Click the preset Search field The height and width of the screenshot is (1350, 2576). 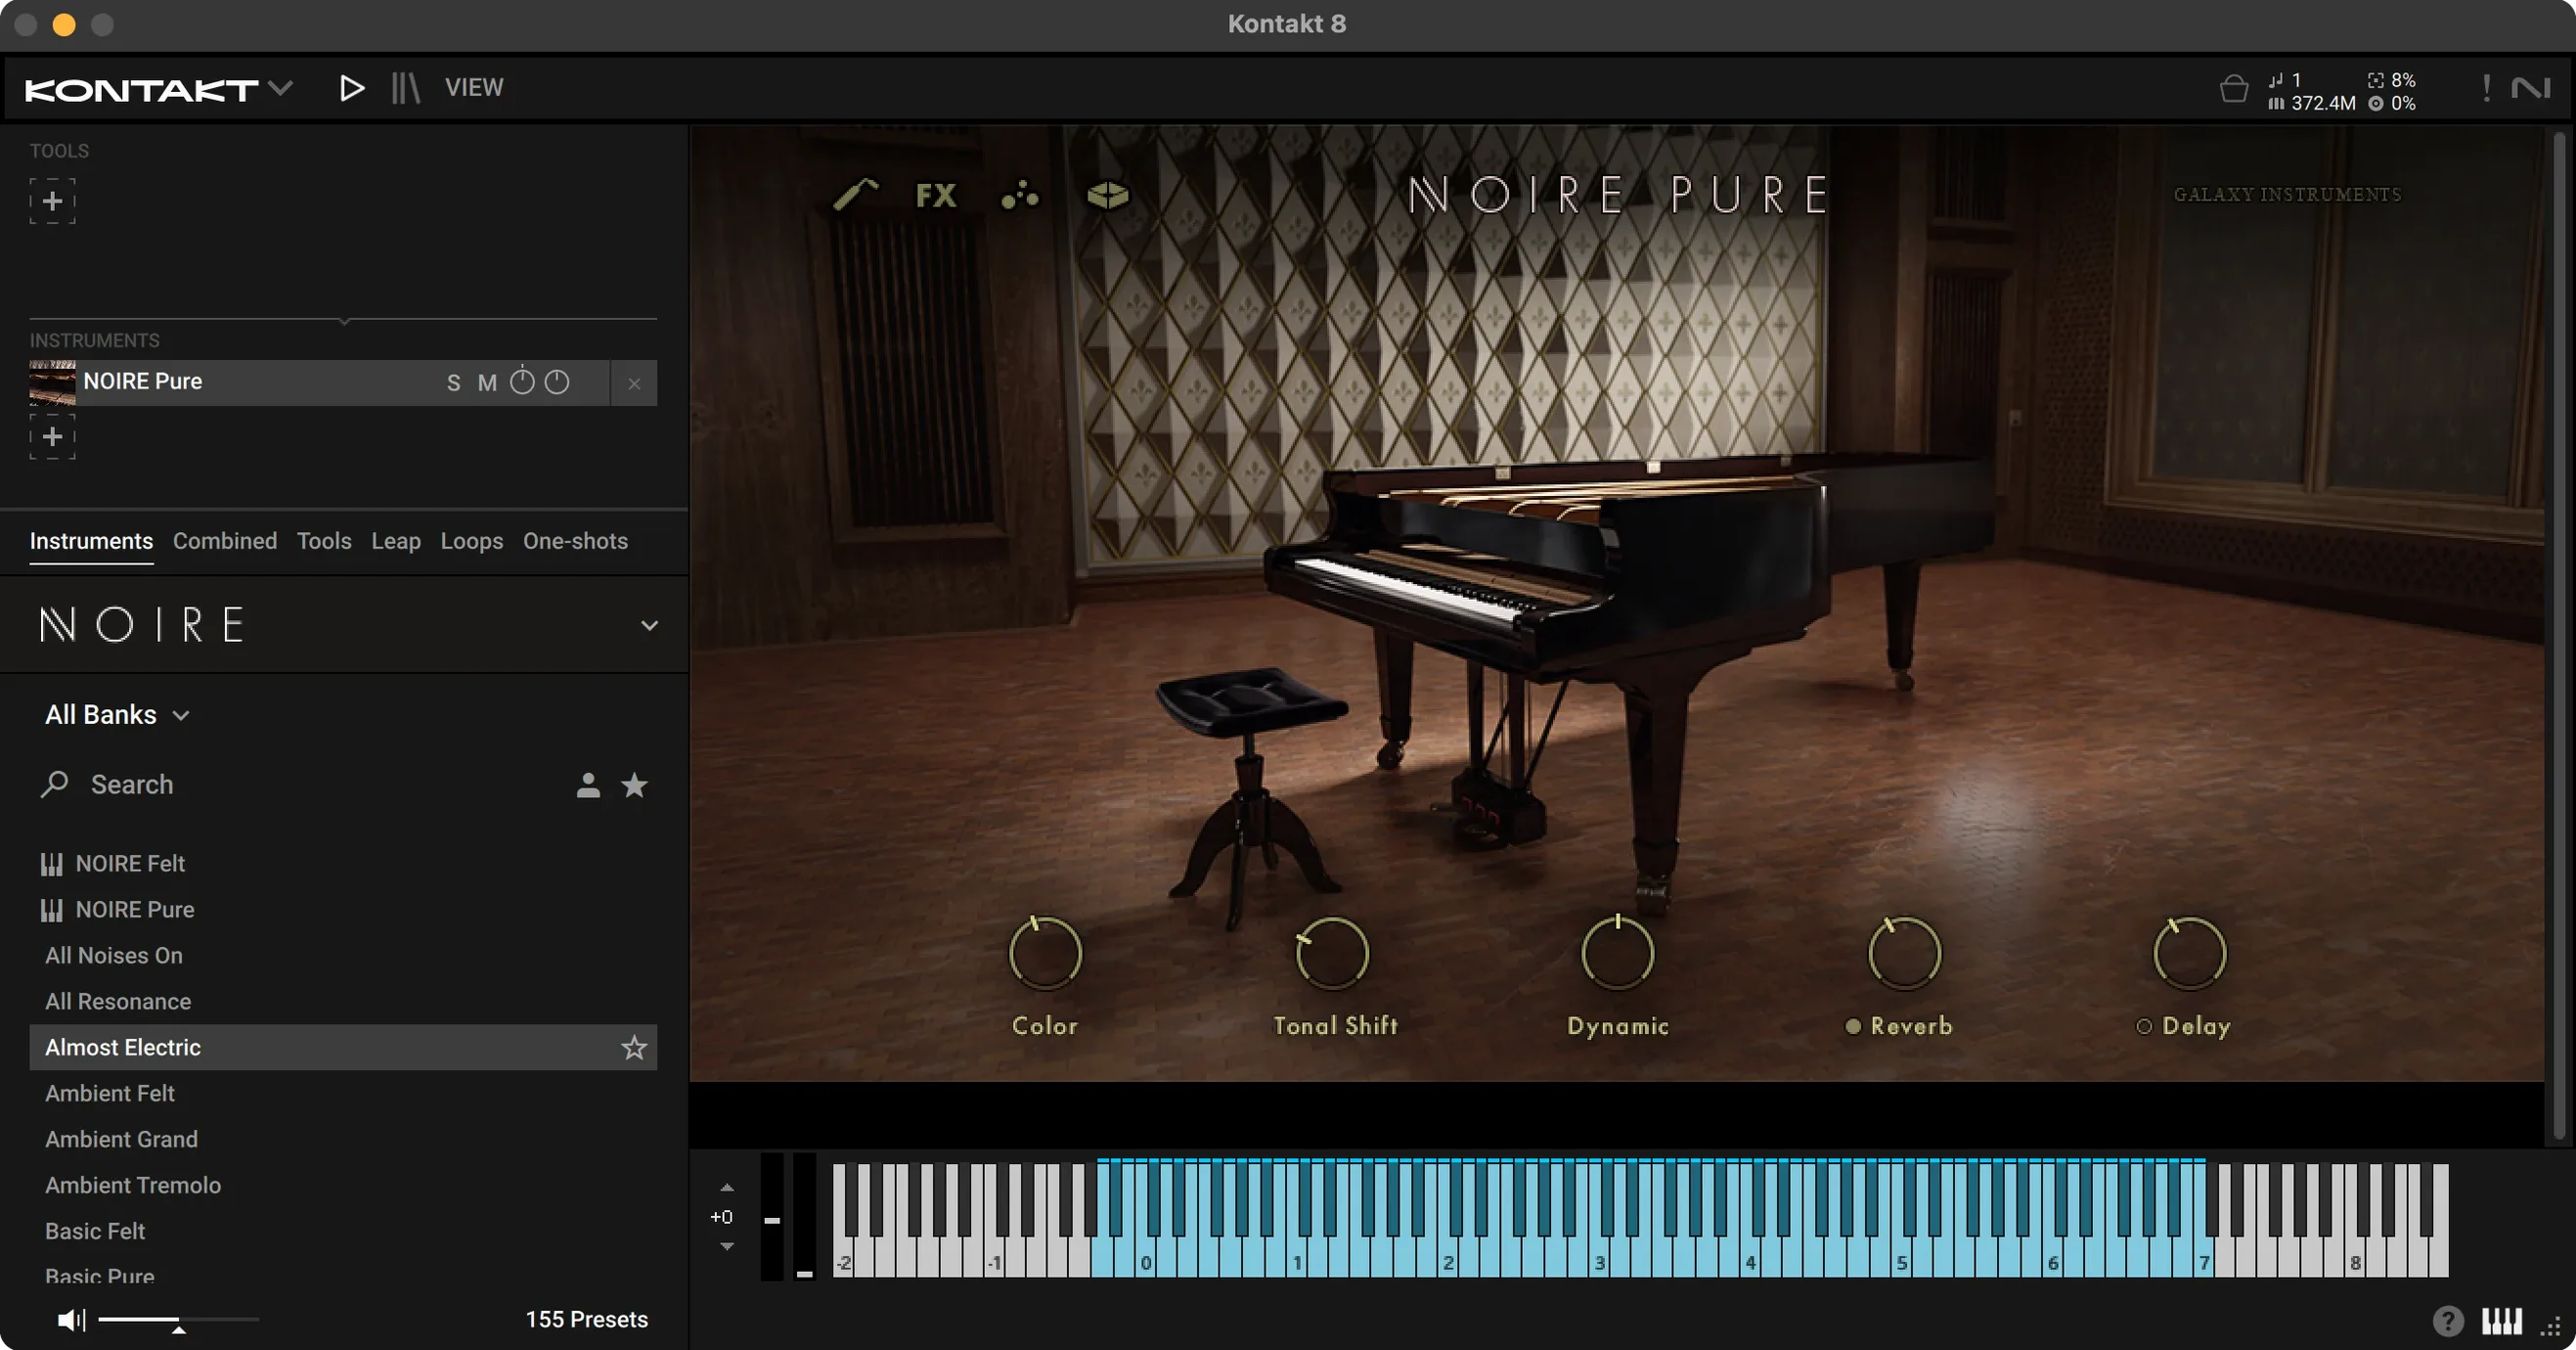tap(300, 785)
